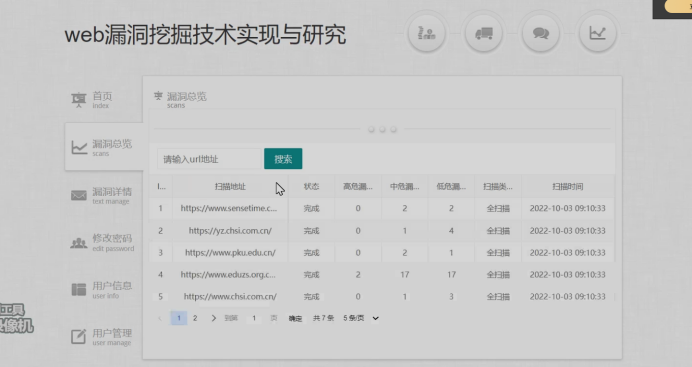This screenshot has height=367, width=692.
Task: Click the first carousel dot indicator
Action: [371, 129]
